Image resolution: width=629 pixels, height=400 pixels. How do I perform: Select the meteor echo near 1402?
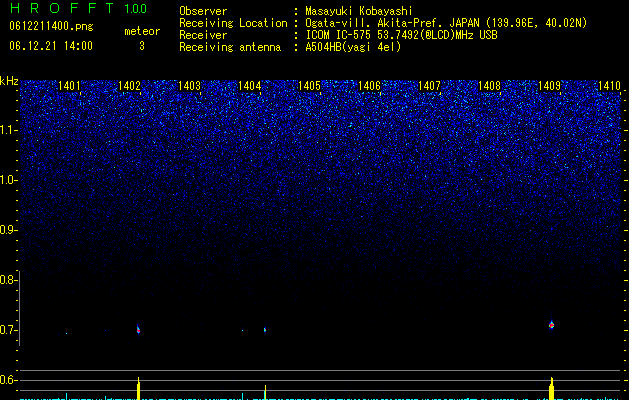pyautogui.click(x=138, y=330)
